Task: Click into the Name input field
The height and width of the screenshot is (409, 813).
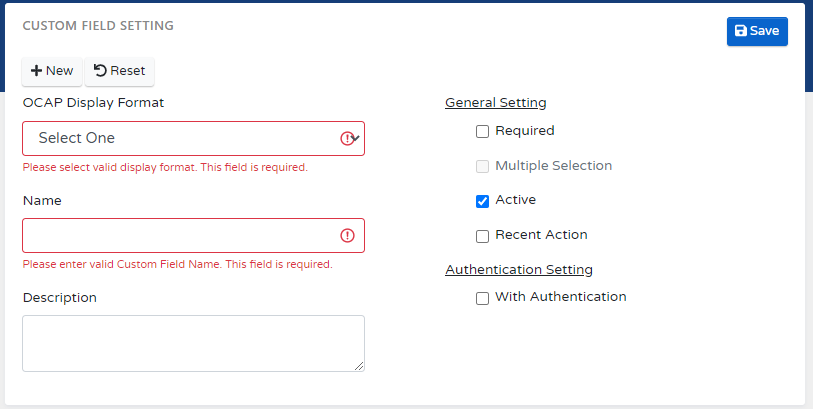Action: [180, 235]
